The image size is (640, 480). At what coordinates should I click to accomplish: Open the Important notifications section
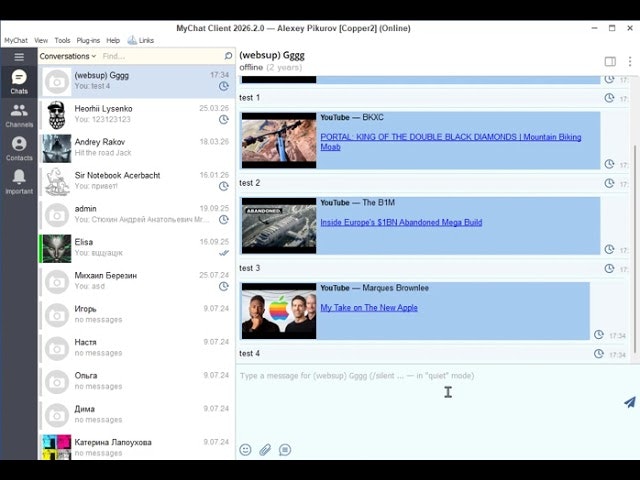[19, 182]
